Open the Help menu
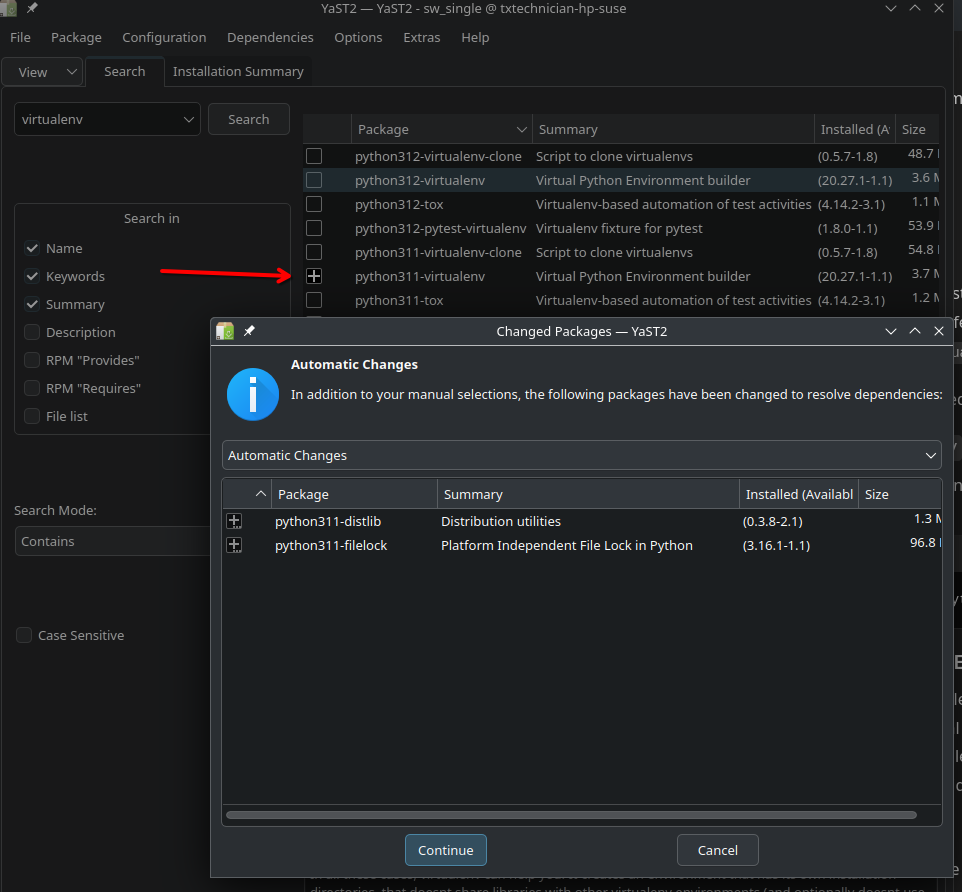The width and height of the screenshot is (962, 892). (x=475, y=37)
